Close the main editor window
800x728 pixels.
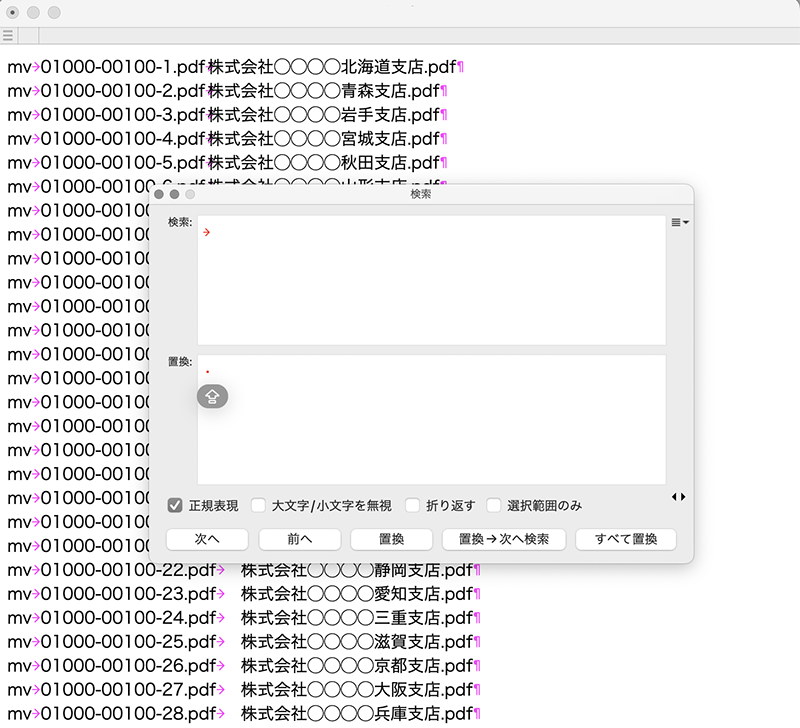[x=12, y=12]
